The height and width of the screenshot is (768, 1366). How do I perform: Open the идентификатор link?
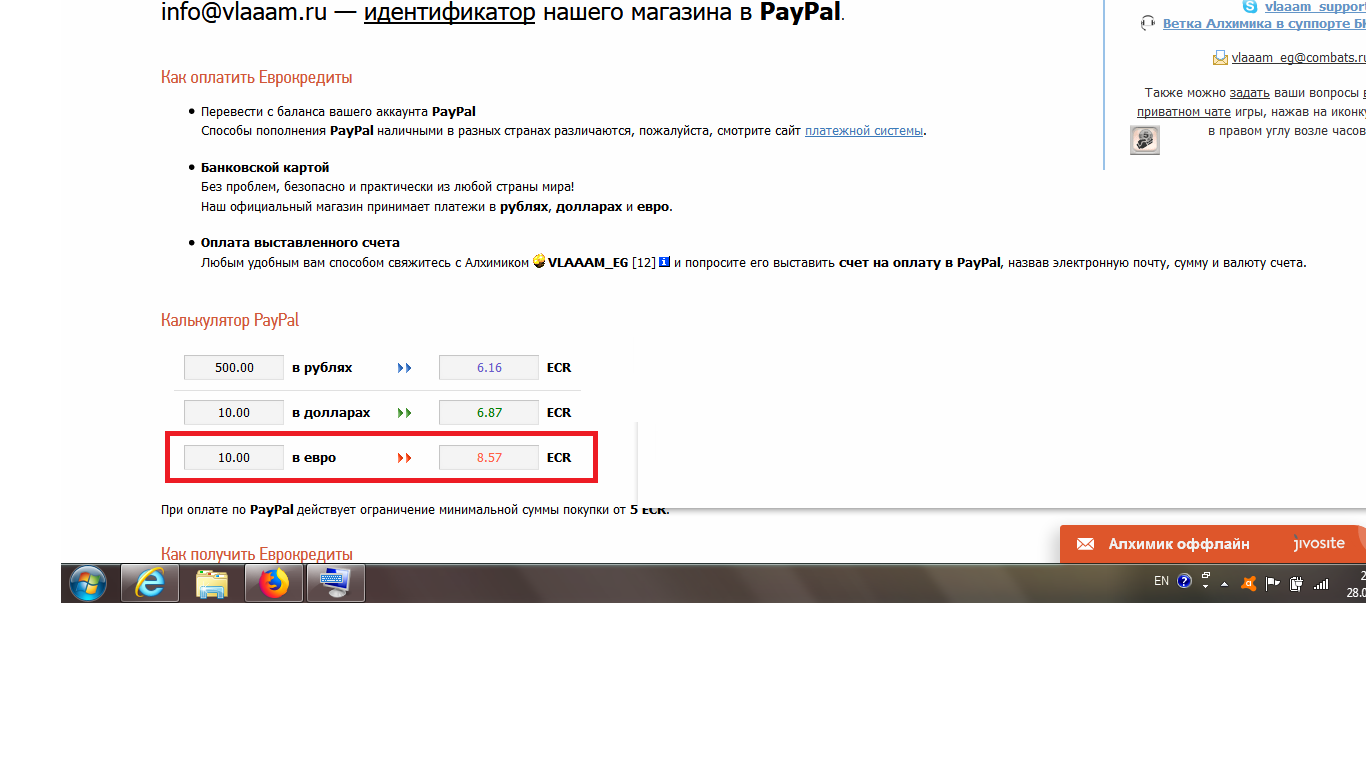coord(450,13)
